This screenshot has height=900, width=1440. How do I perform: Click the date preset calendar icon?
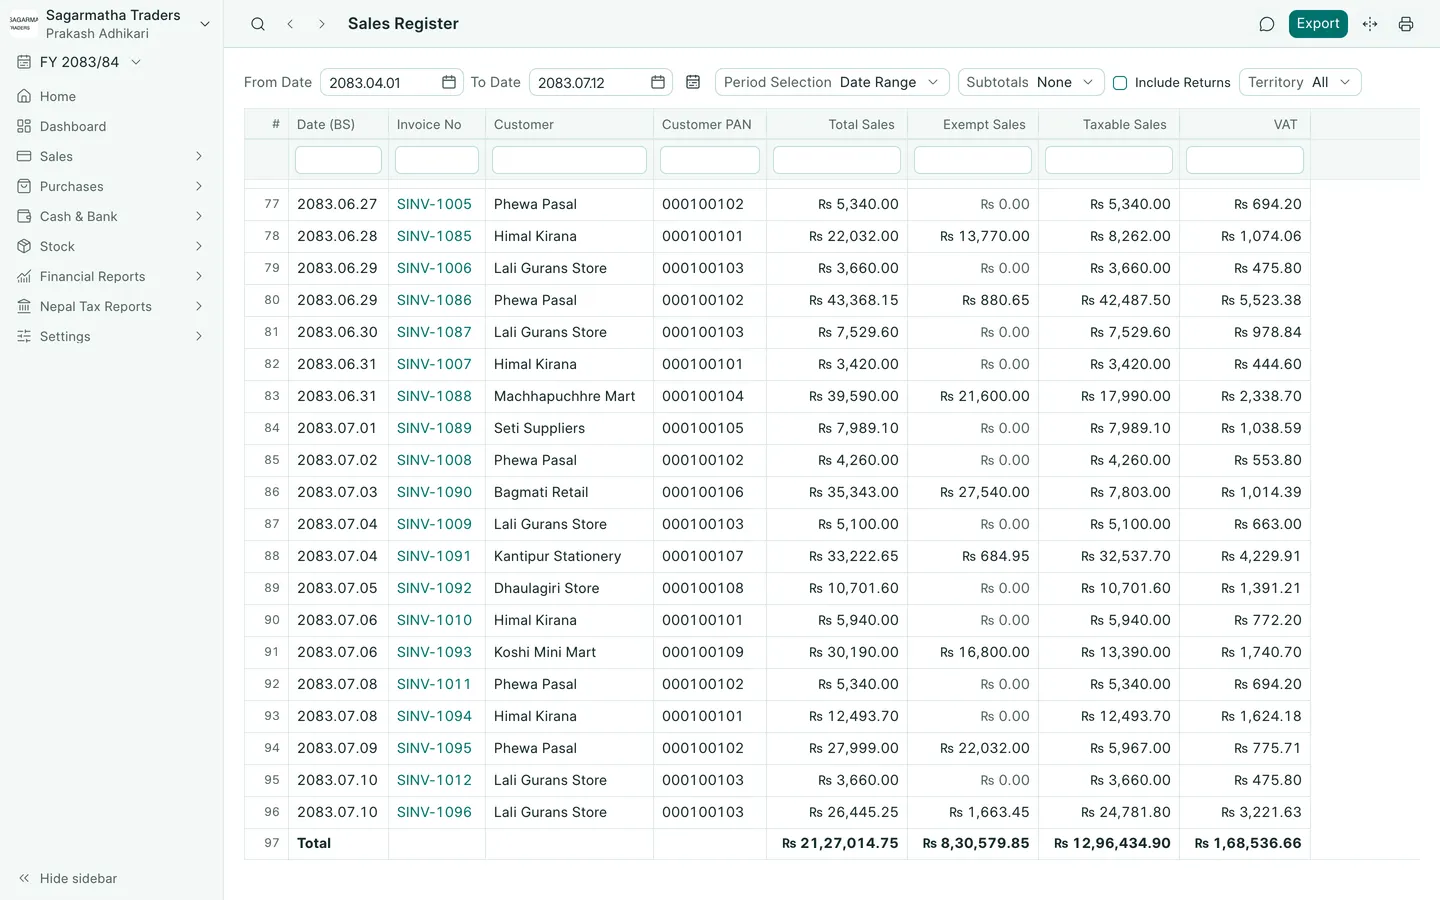click(x=693, y=82)
